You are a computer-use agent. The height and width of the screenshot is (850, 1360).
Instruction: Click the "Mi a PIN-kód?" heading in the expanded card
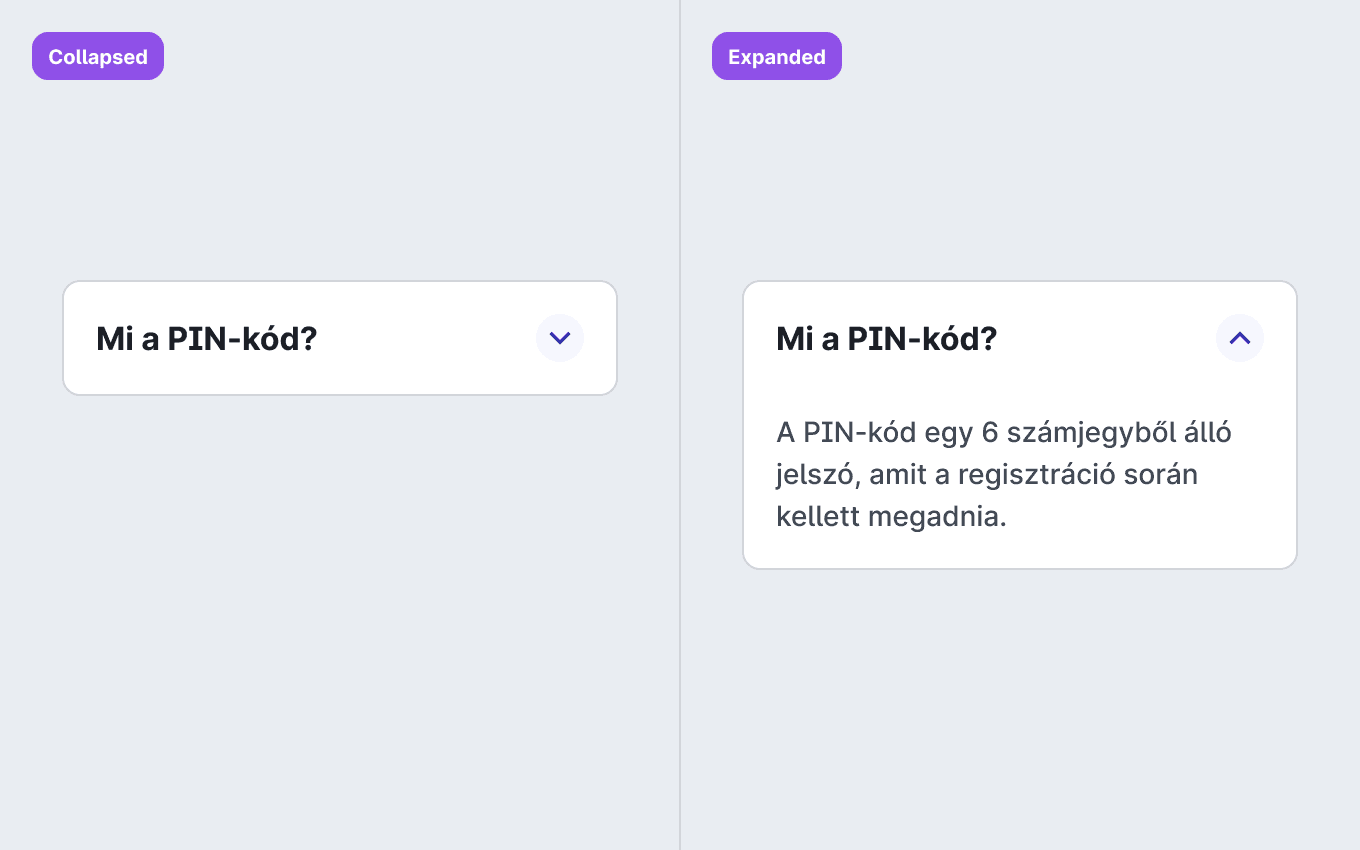[x=886, y=339]
